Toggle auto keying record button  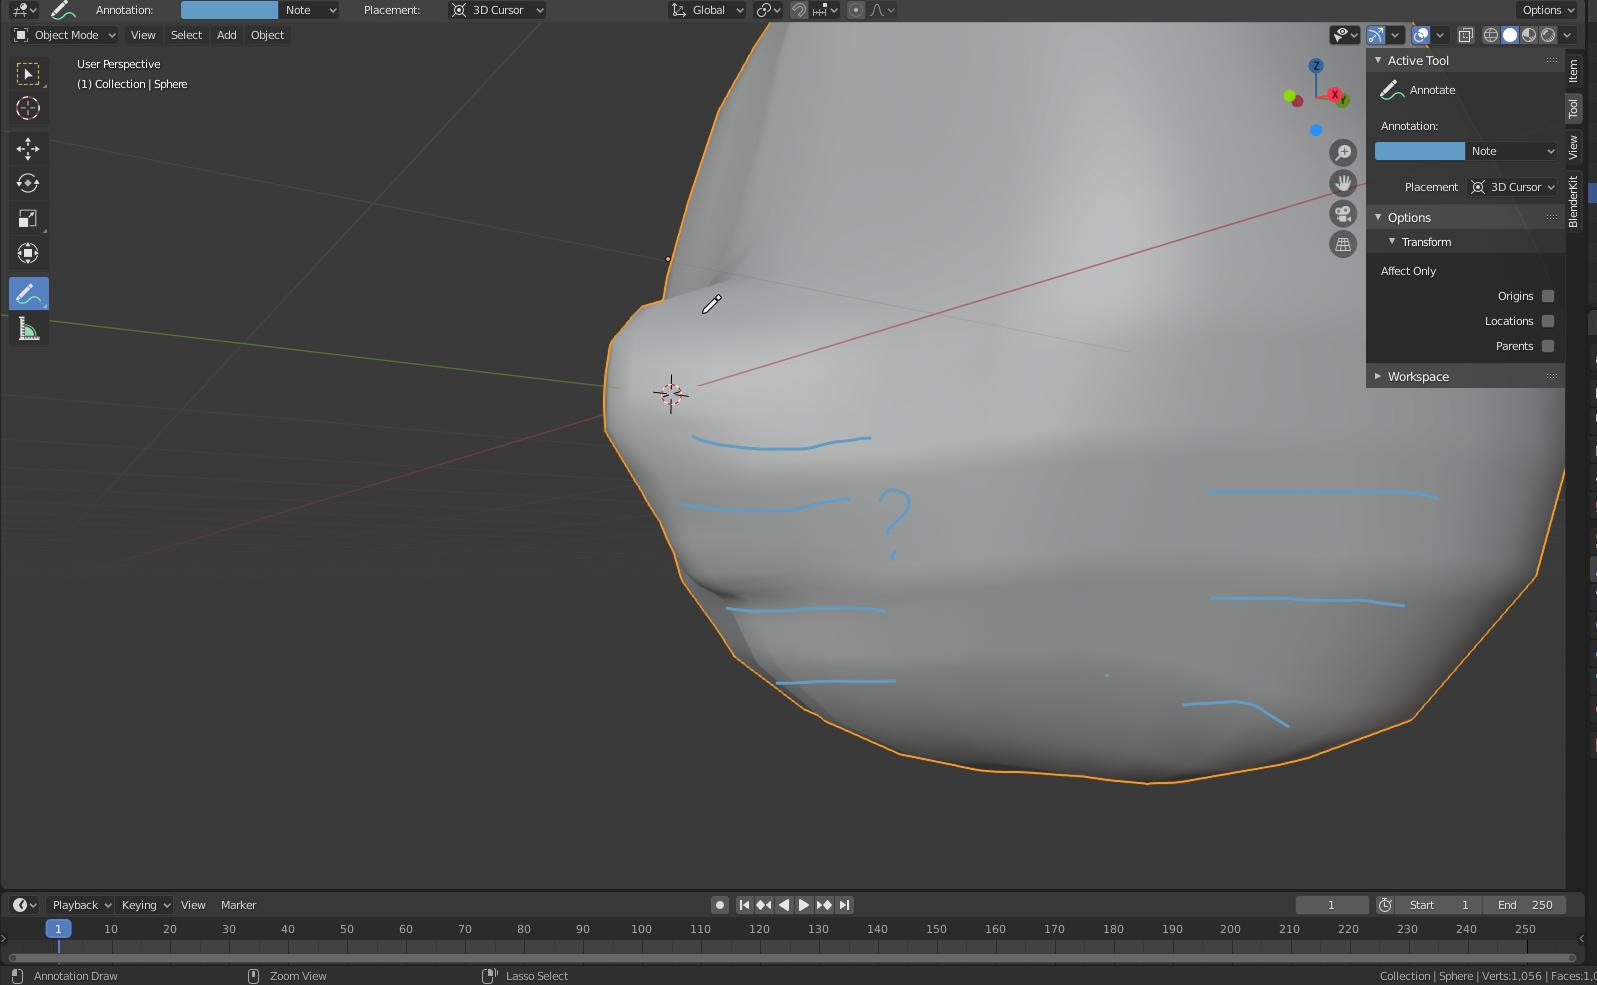coord(720,905)
